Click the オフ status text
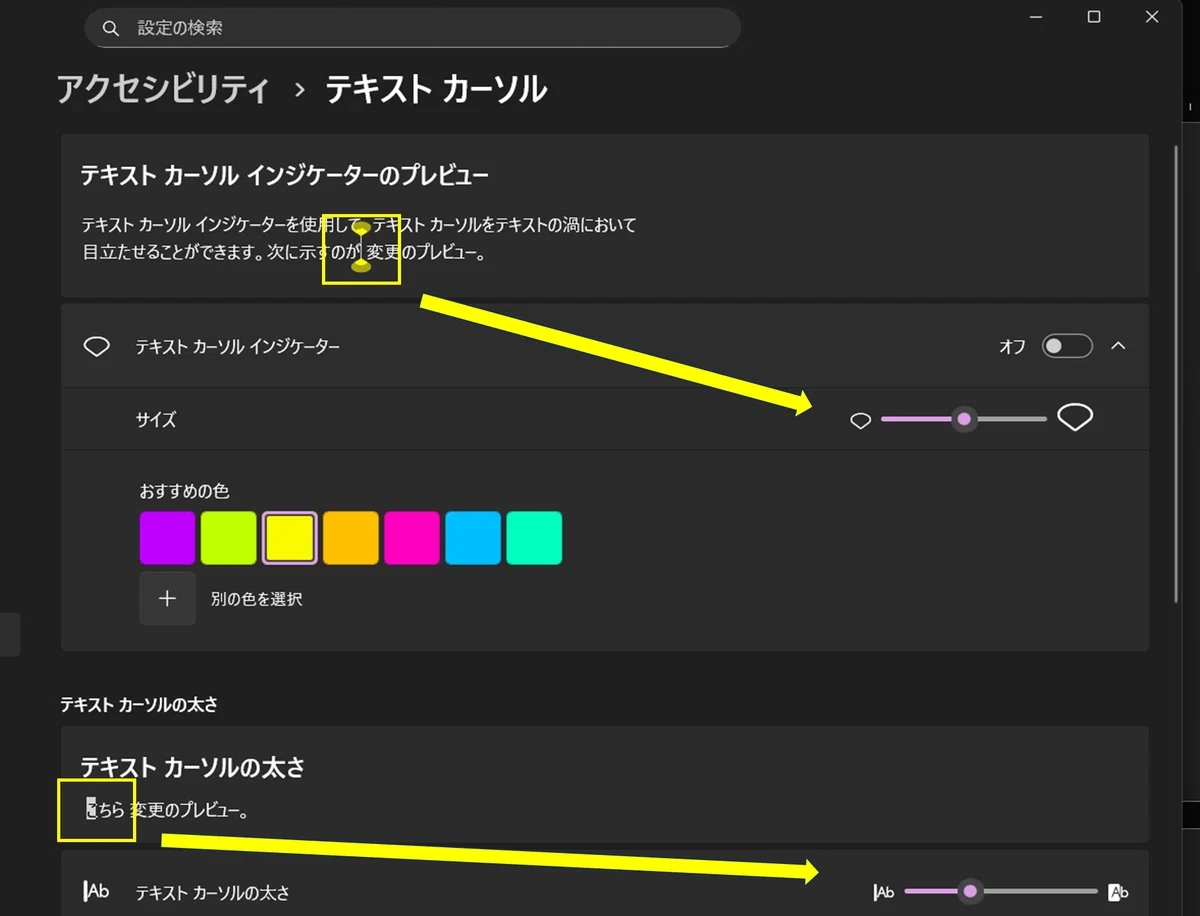Viewport: 1200px width, 916px height. point(1012,346)
